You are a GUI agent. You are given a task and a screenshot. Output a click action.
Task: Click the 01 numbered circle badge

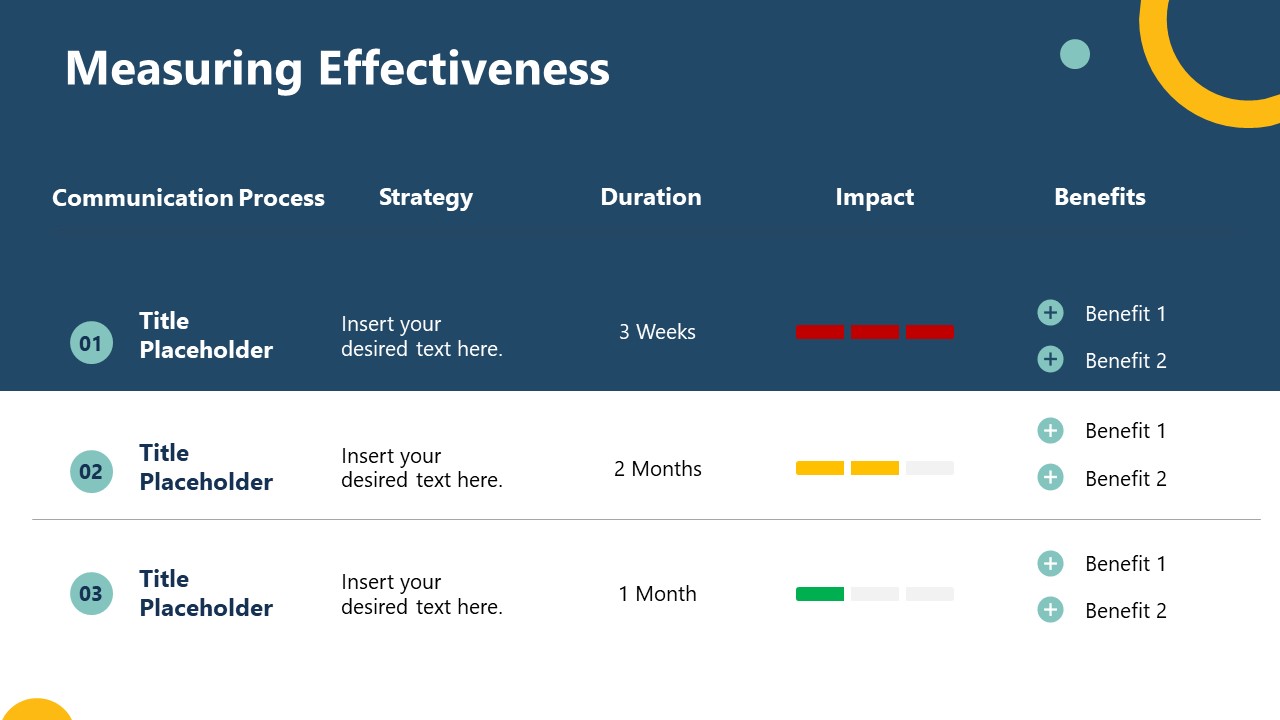point(91,343)
